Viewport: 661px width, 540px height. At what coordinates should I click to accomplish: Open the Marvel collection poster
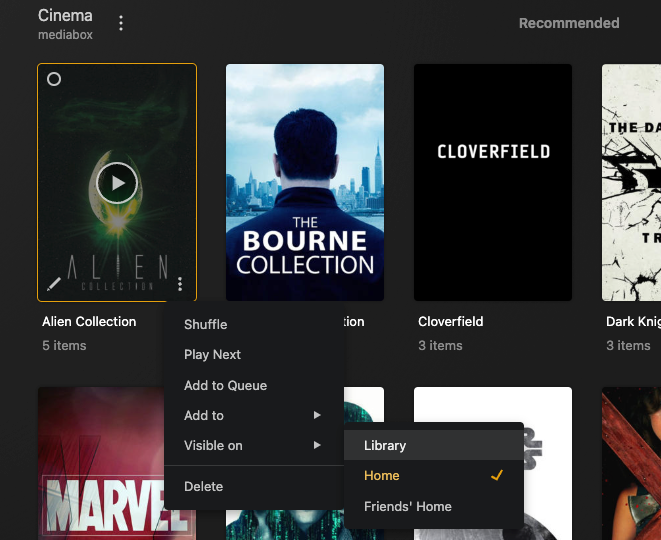(101, 463)
